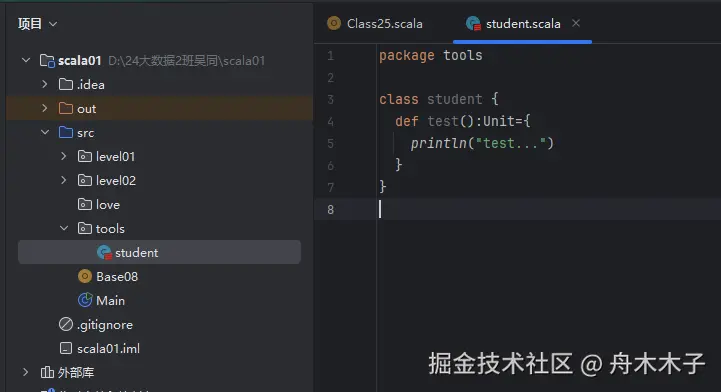Close the student.scala tab
This screenshot has height=392, width=721.
click(576, 23)
